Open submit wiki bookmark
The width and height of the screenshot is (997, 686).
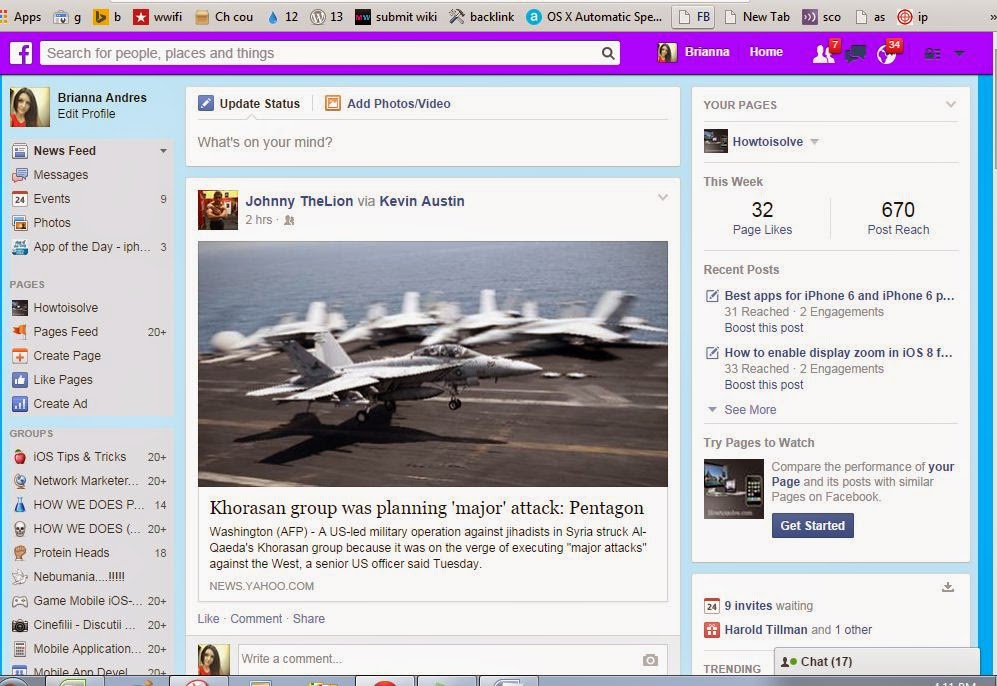pyautogui.click(x=396, y=17)
